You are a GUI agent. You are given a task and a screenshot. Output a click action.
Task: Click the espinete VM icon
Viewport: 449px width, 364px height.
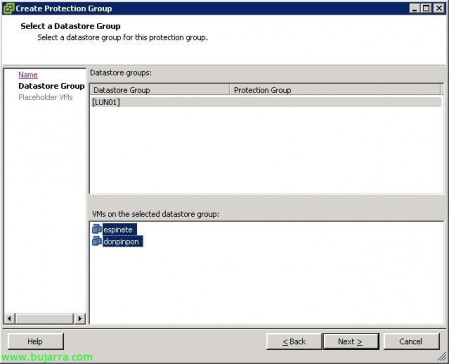(x=97, y=229)
